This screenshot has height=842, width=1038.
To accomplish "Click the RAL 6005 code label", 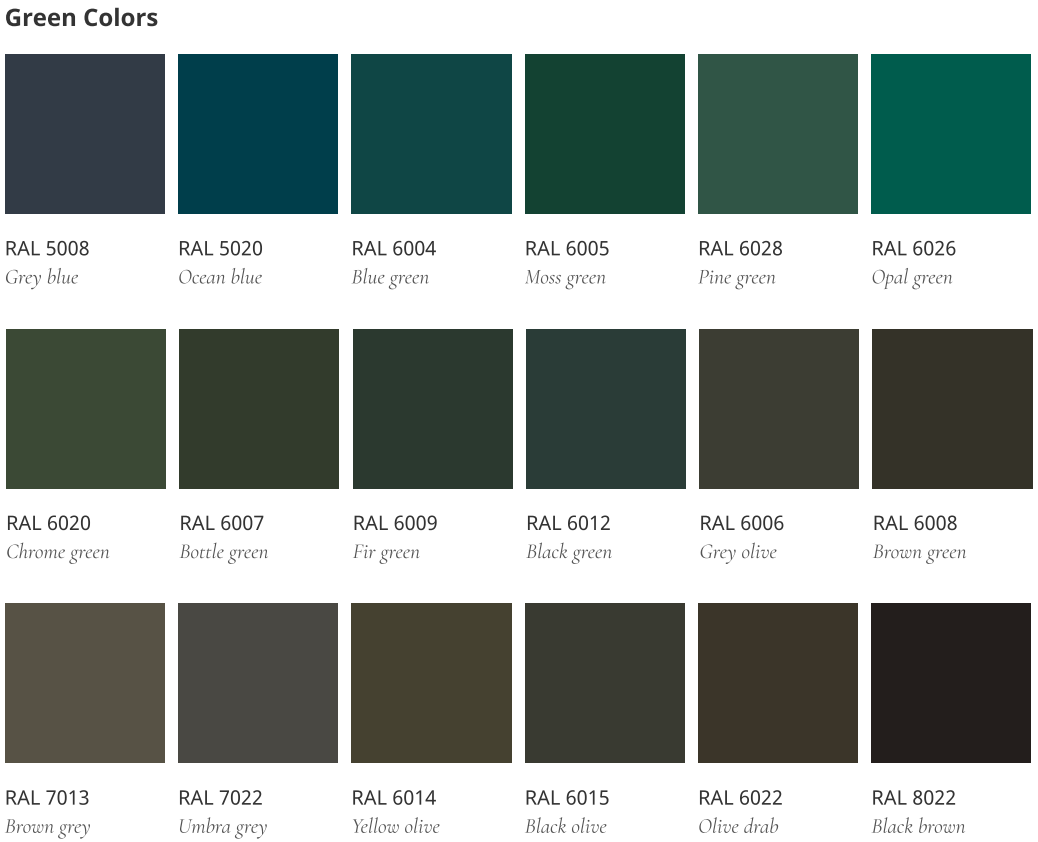I will [567, 248].
